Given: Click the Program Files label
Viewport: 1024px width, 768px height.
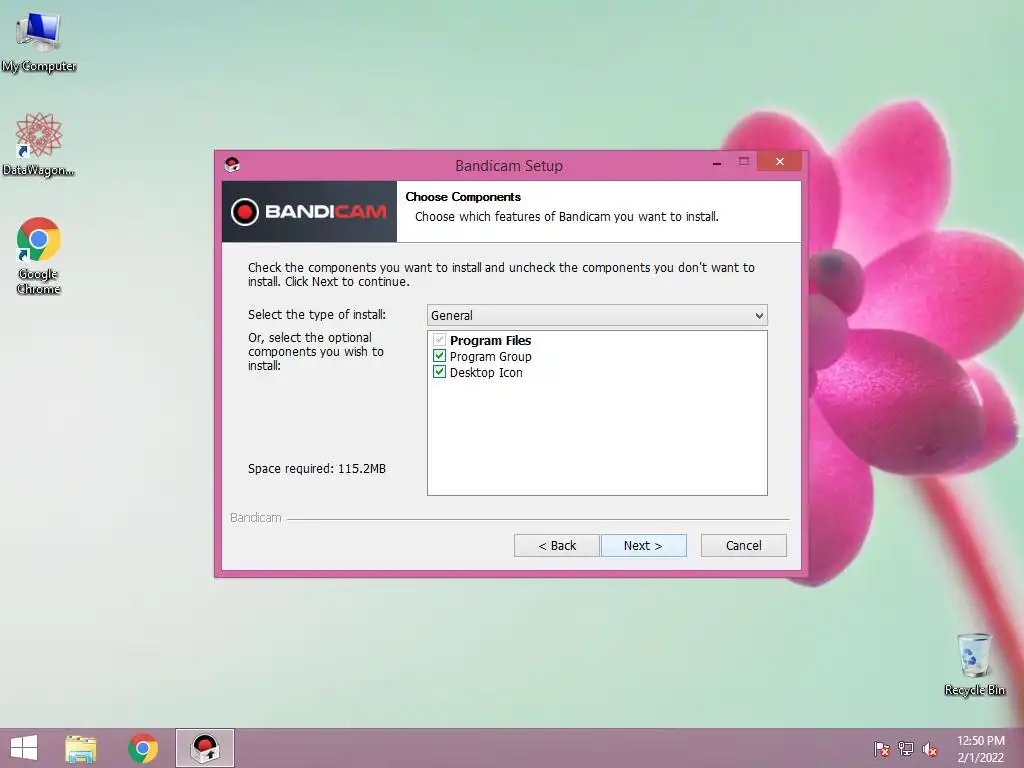Looking at the screenshot, I should [490, 340].
